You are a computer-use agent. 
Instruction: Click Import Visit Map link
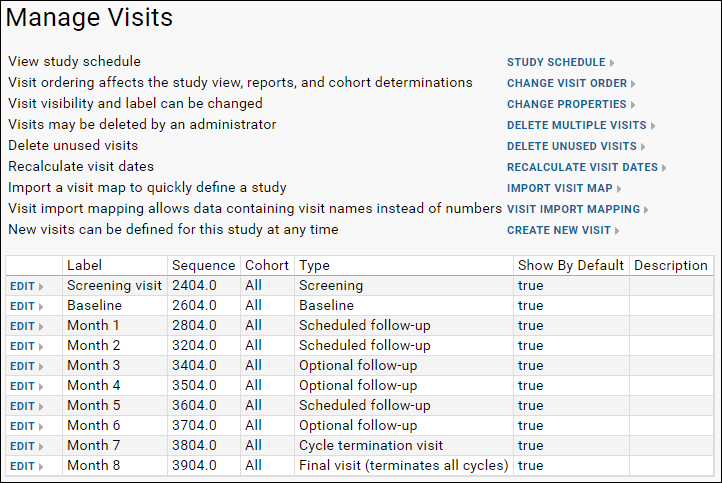pyautogui.click(x=564, y=188)
